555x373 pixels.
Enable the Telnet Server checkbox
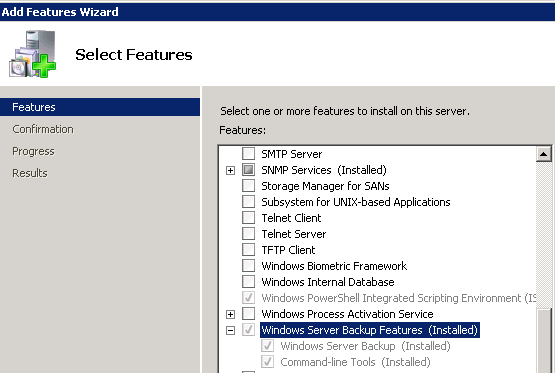coord(248,234)
